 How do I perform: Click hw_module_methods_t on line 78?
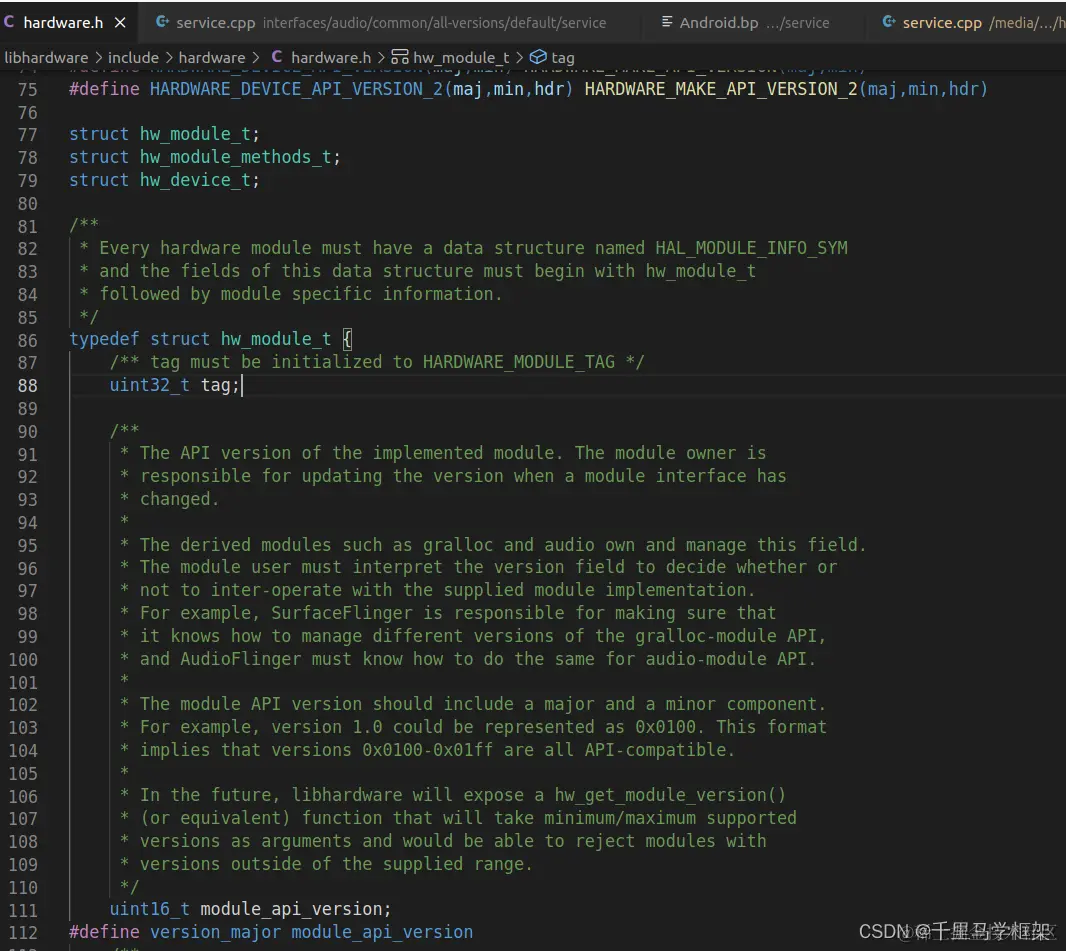point(235,158)
